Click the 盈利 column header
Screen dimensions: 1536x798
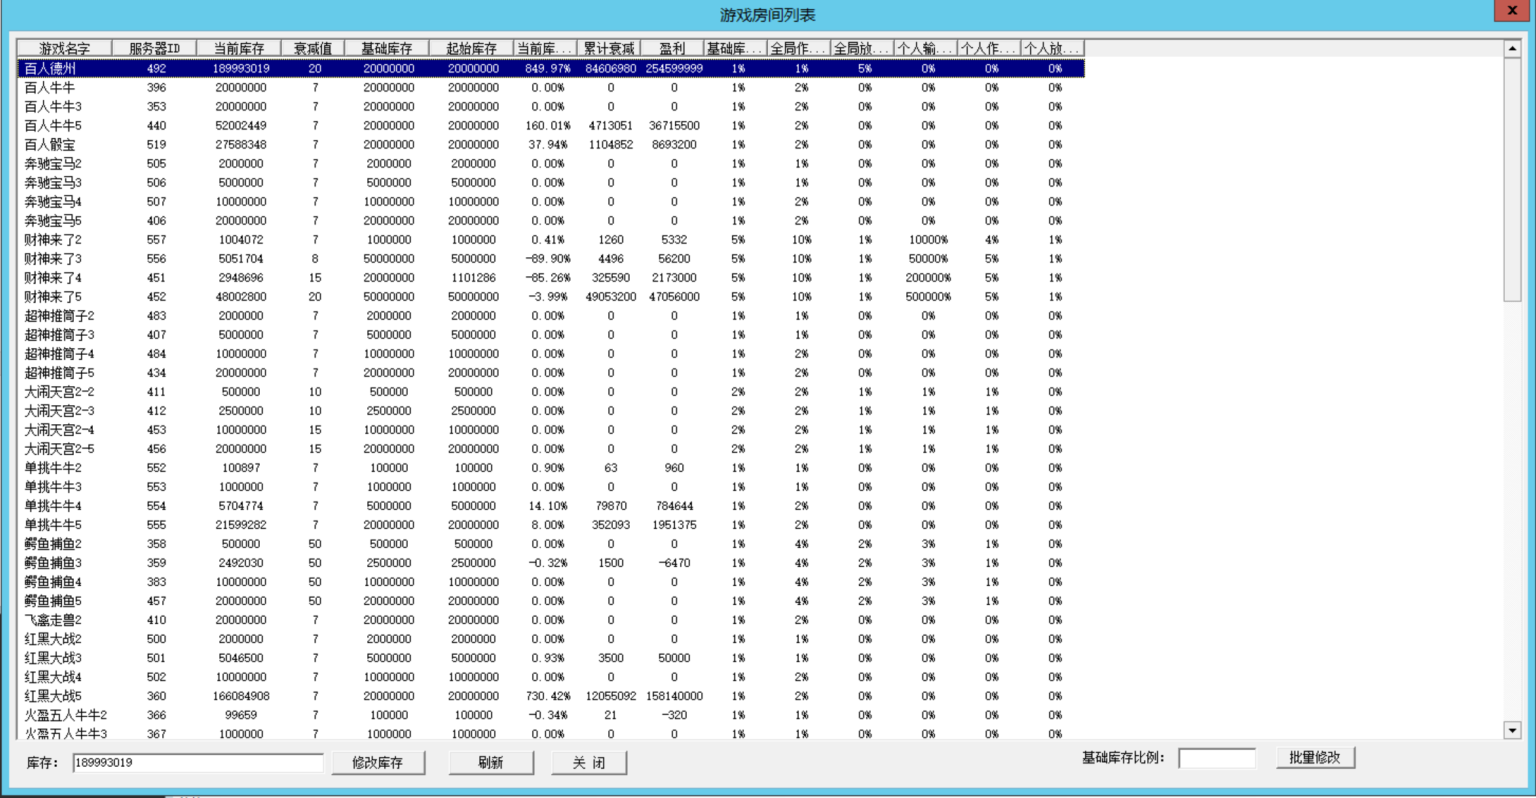pyautogui.click(x=672, y=48)
